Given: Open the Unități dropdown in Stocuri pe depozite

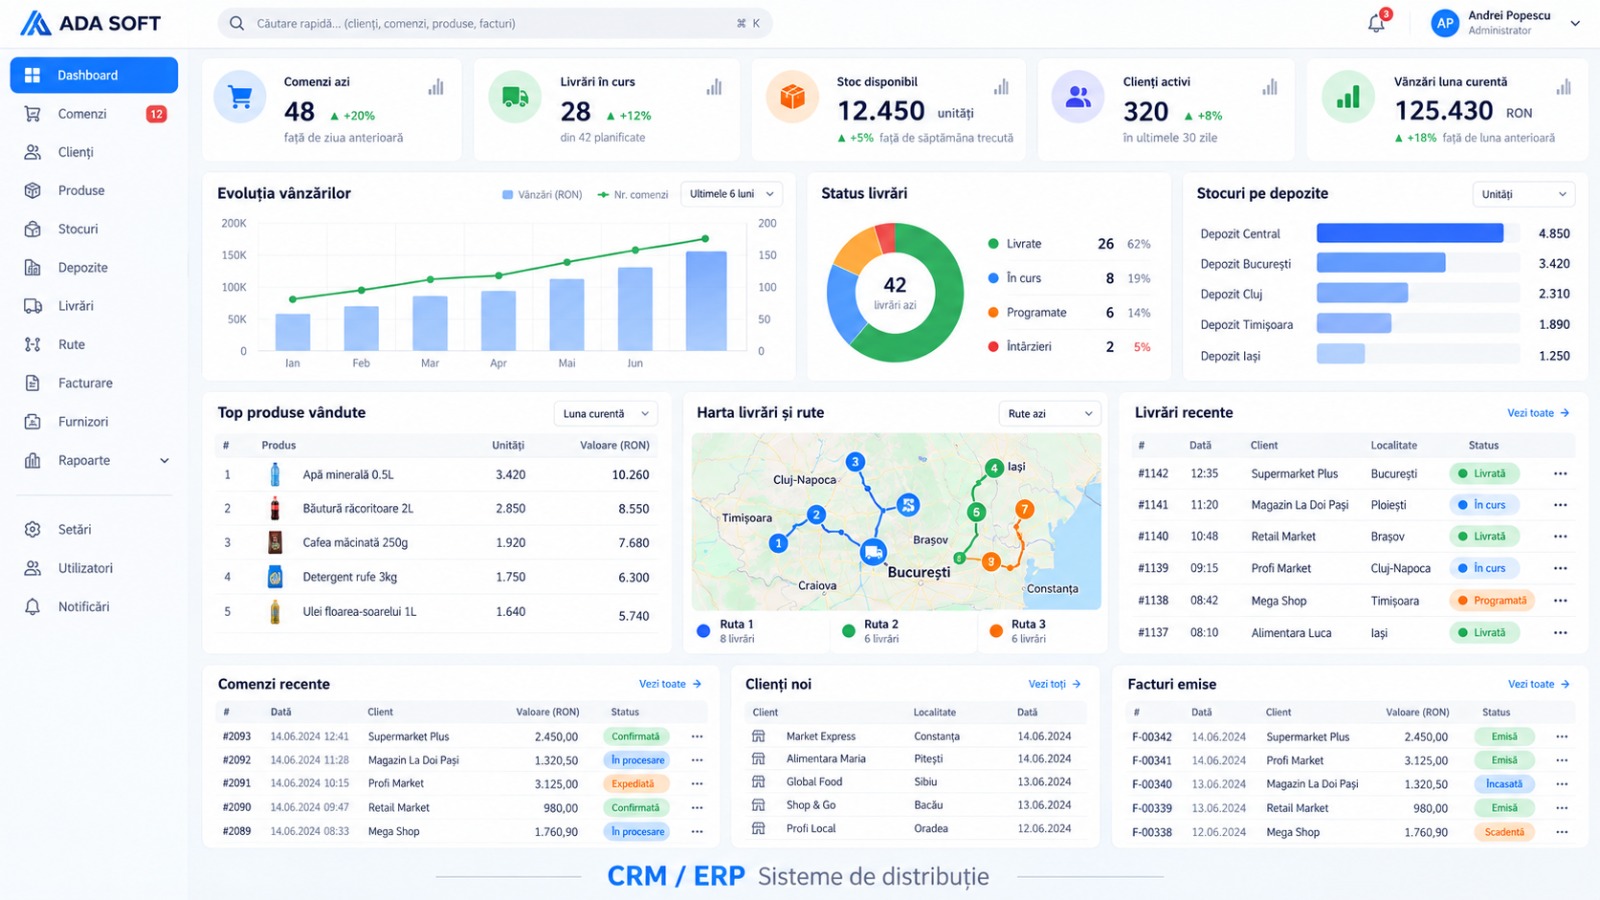Looking at the screenshot, I should click(1524, 194).
